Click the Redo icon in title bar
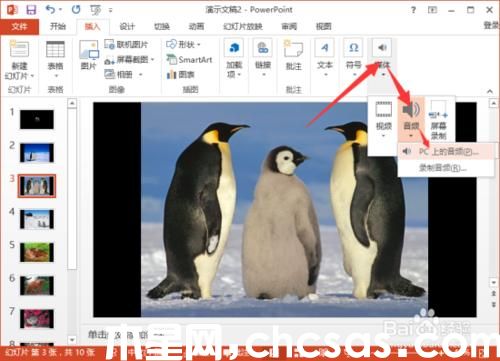This screenshot has width=500, height=361. (76, 9)
